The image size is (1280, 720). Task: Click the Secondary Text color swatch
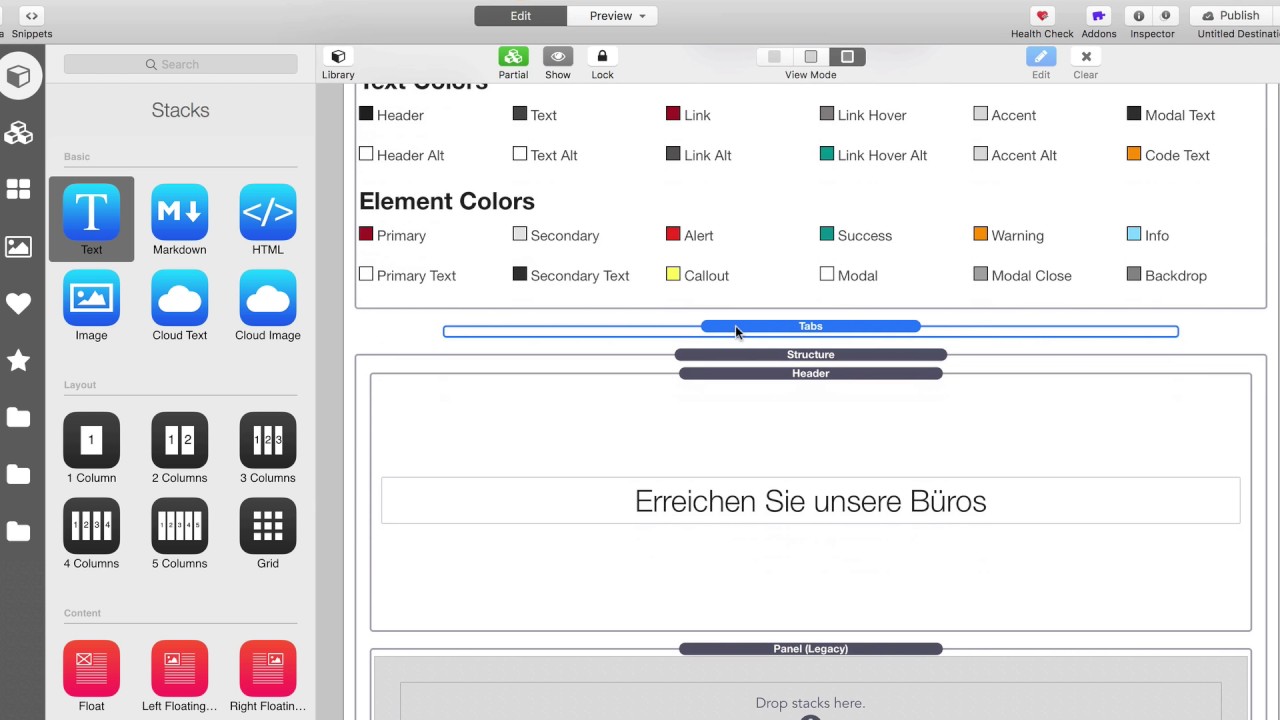(520, 274)
